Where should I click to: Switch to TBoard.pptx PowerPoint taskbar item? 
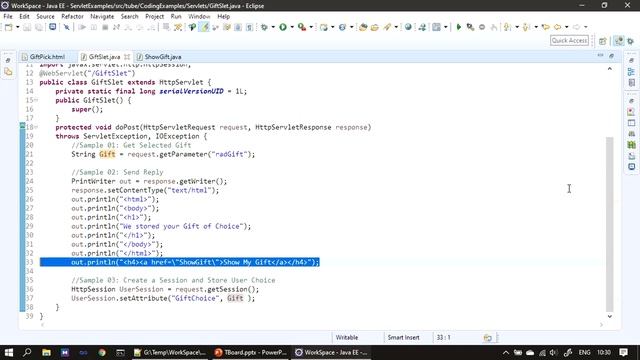coord(251,352)
